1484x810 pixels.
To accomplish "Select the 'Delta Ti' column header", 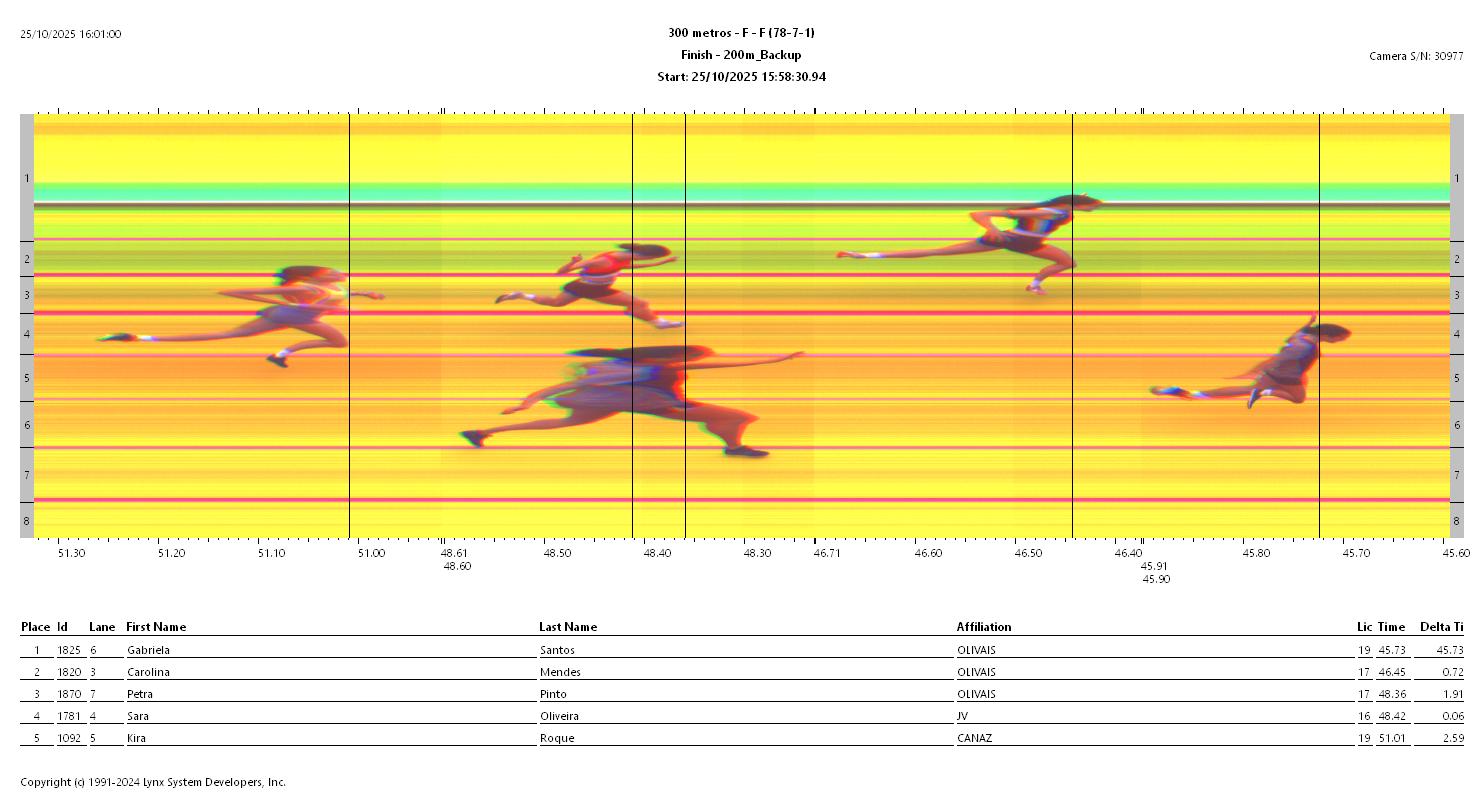I will tap(1441, 627).
